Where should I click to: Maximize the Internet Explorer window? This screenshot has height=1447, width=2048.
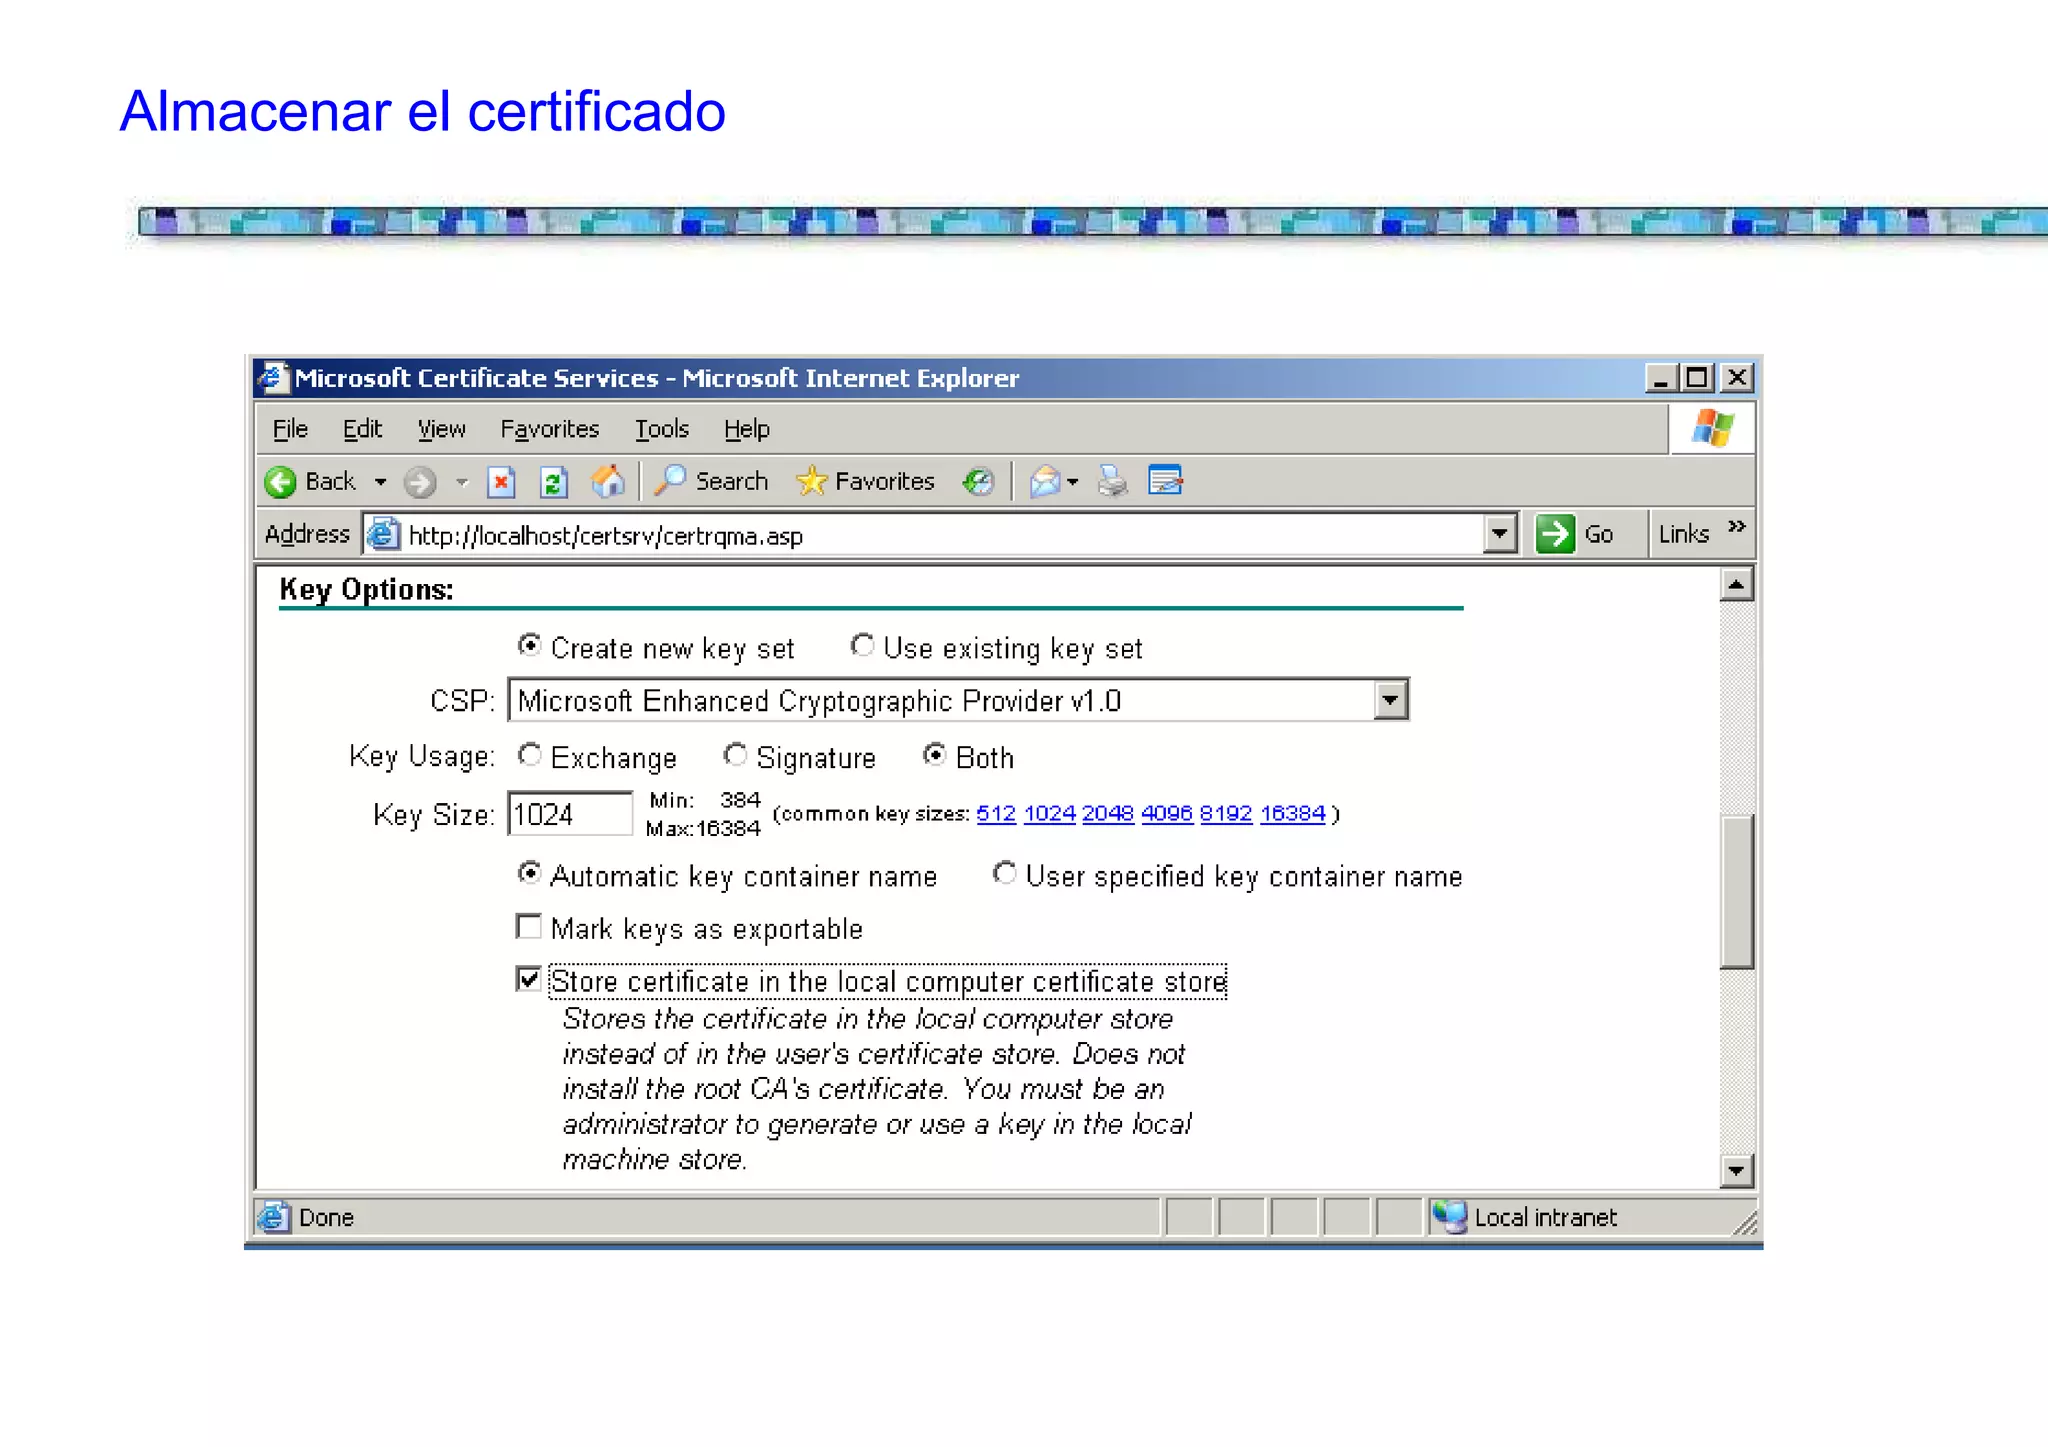point(1697,378)
